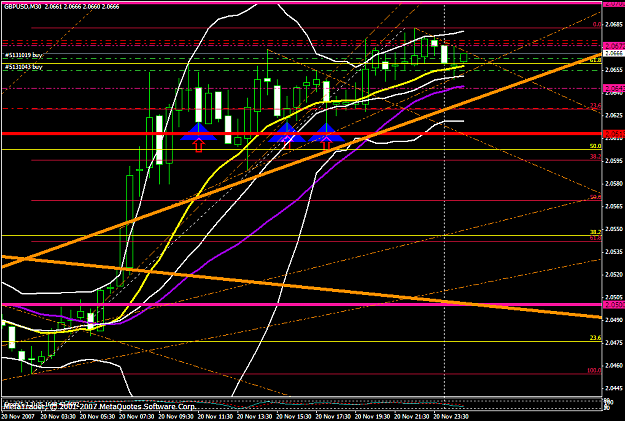Select the thick red horizontal line at 2.0613
Image resolution: width=625 pixels, height=421 pixels.
(x=302, y=134)
